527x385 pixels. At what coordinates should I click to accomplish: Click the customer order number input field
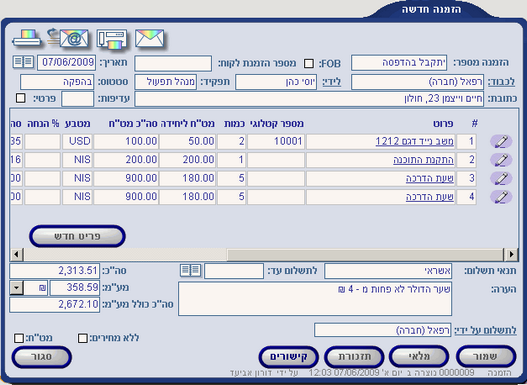pyautogui.click(x=173, y=63)
